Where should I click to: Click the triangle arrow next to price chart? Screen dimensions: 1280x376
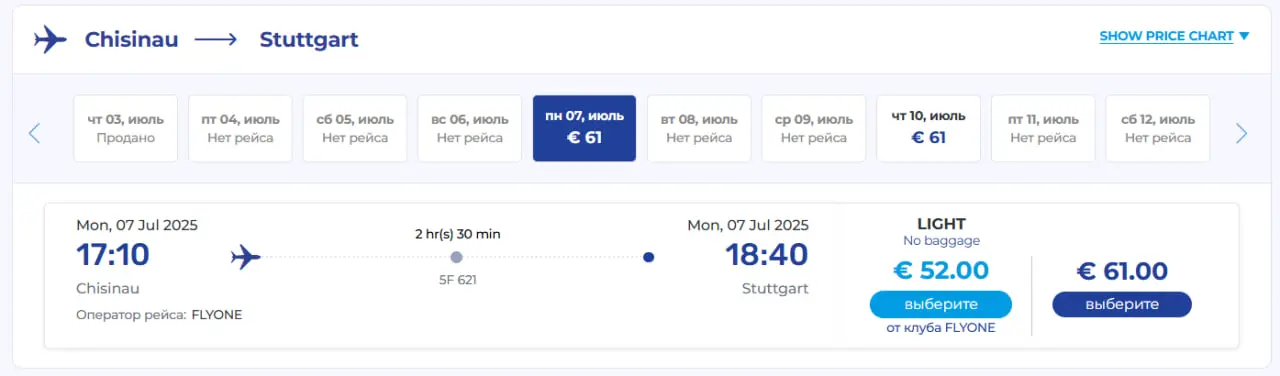(1244, 36)
